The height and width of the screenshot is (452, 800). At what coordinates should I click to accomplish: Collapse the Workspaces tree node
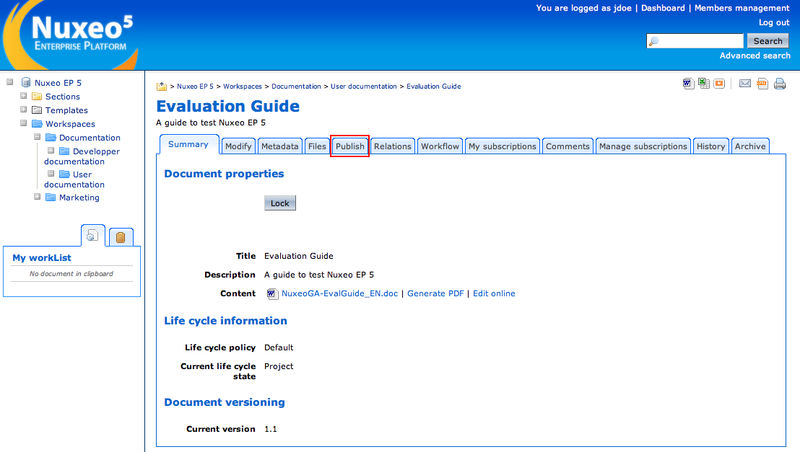(x=23, y=123)
